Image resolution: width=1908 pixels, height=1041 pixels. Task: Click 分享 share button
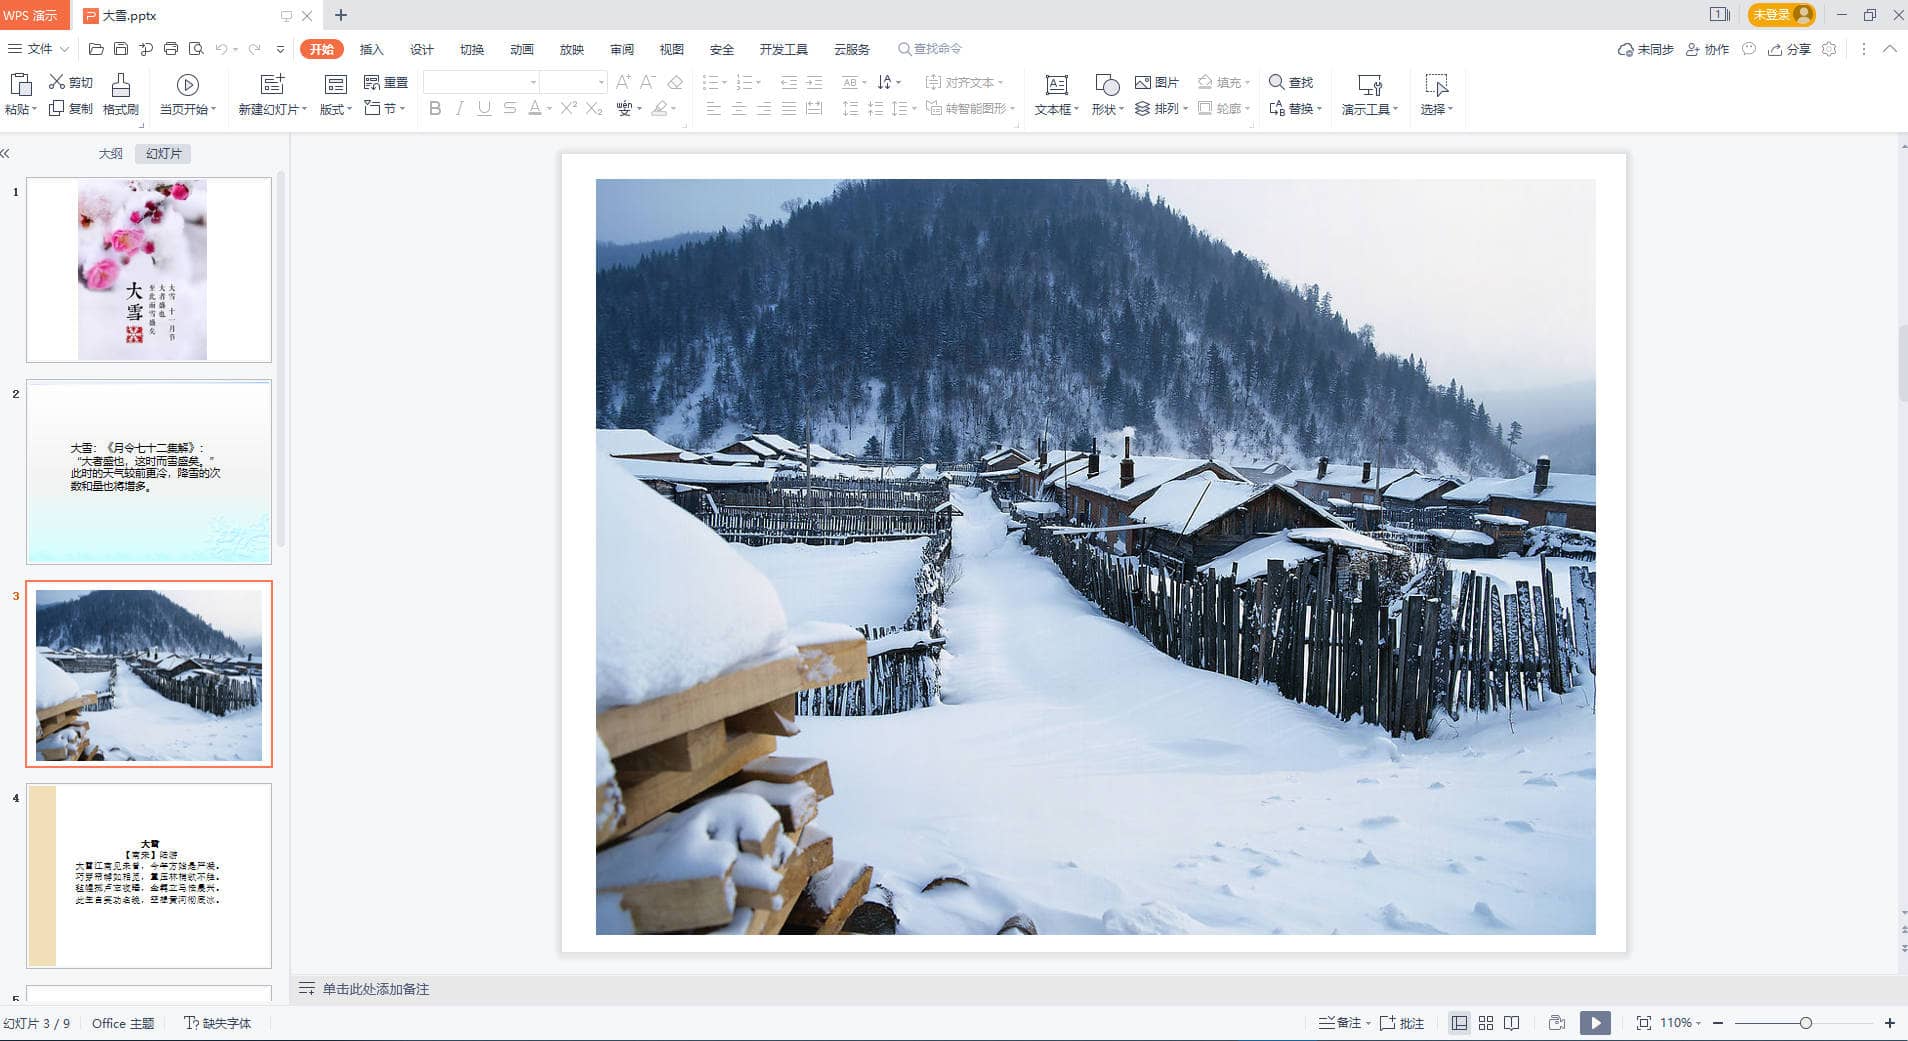click(x=1790, y=49)
